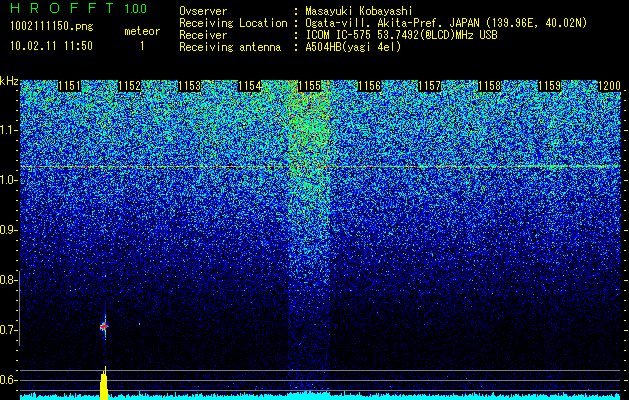This screenshot has height=400, width=629.
Task: Click the 1159 time marker
Action: coord(550,86)
